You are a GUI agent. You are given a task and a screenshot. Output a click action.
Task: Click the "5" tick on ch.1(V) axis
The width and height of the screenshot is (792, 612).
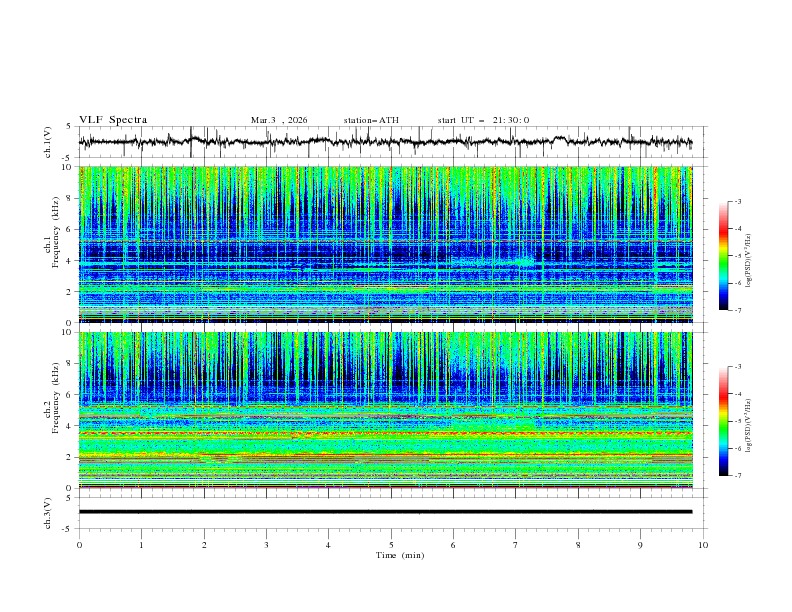click(69, 127)
